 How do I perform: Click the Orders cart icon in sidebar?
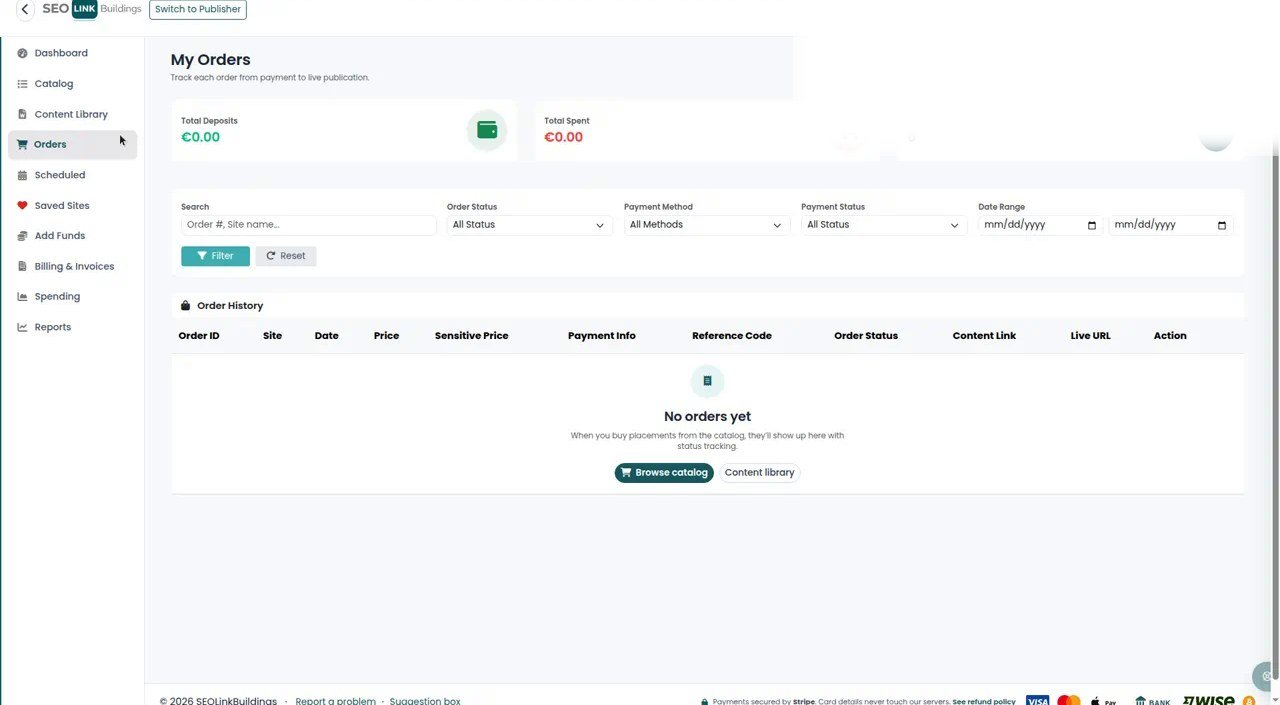(x=22, y=144)
